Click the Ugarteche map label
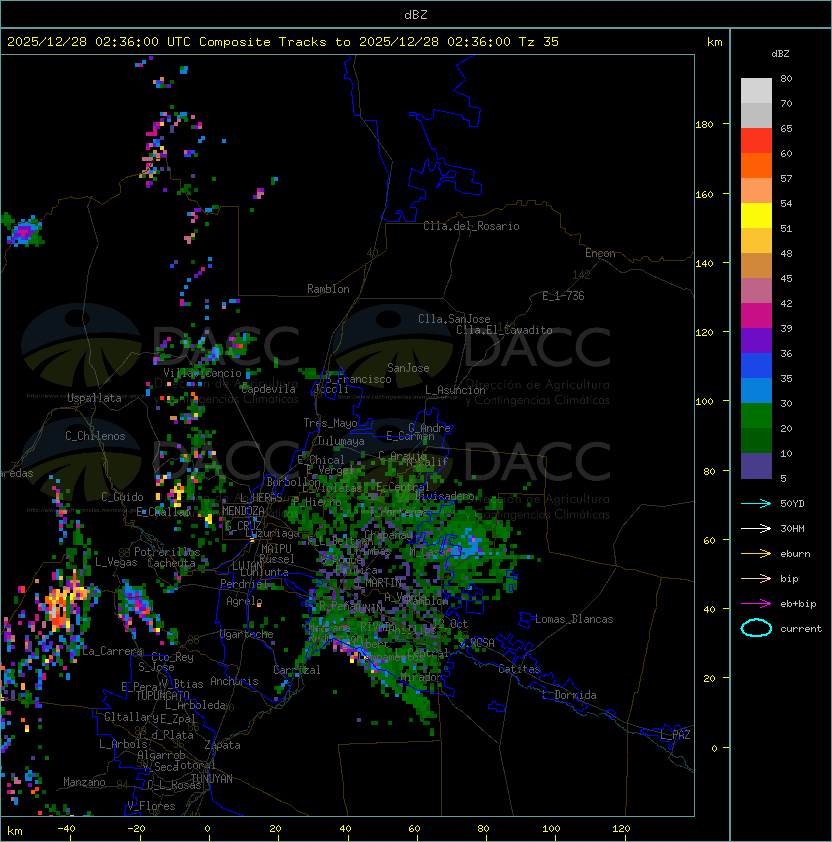 (x=247, y=634)
